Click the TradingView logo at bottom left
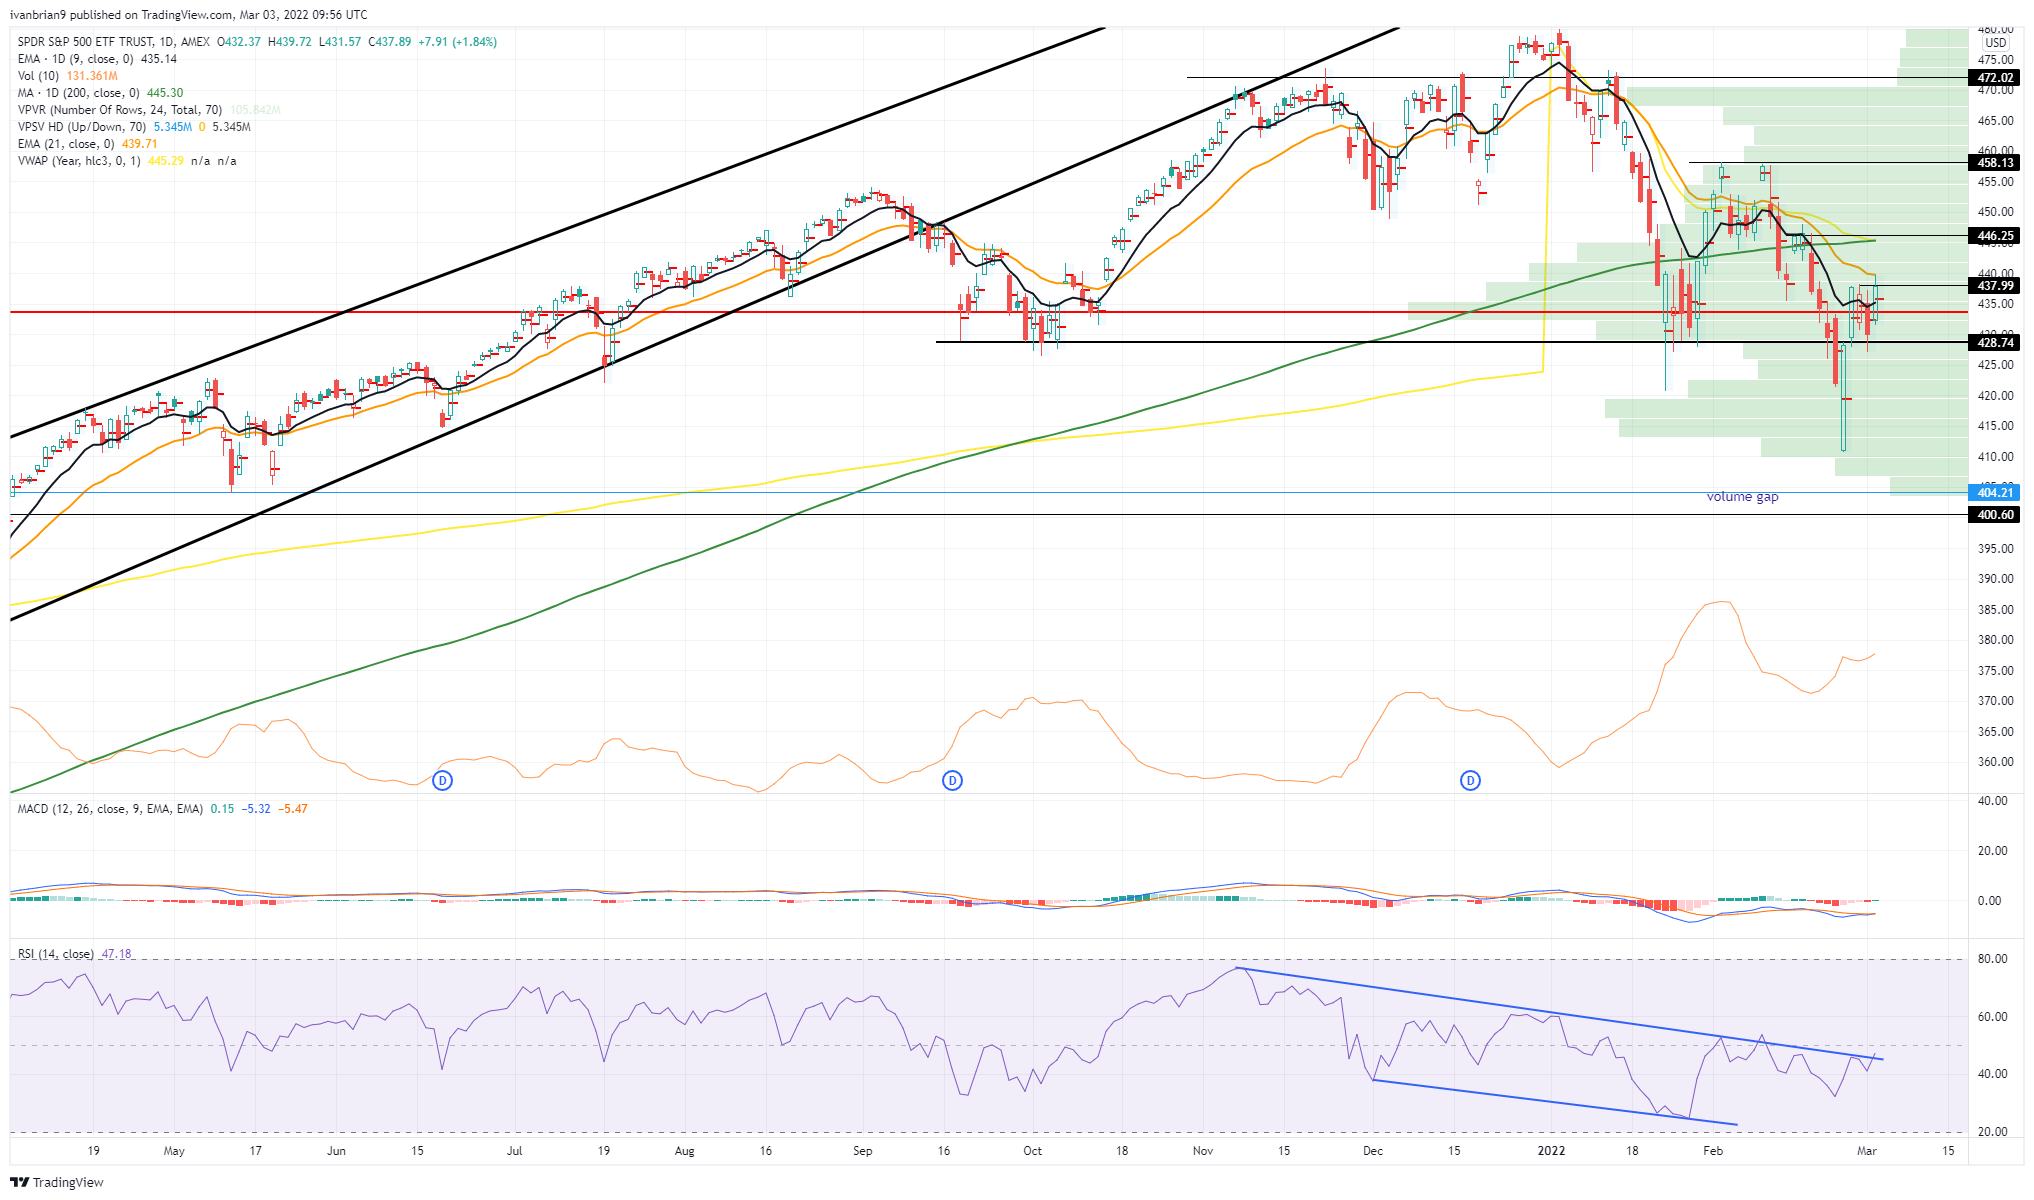Screen dimensions: 2034x1200 (x=57, y=1182)
